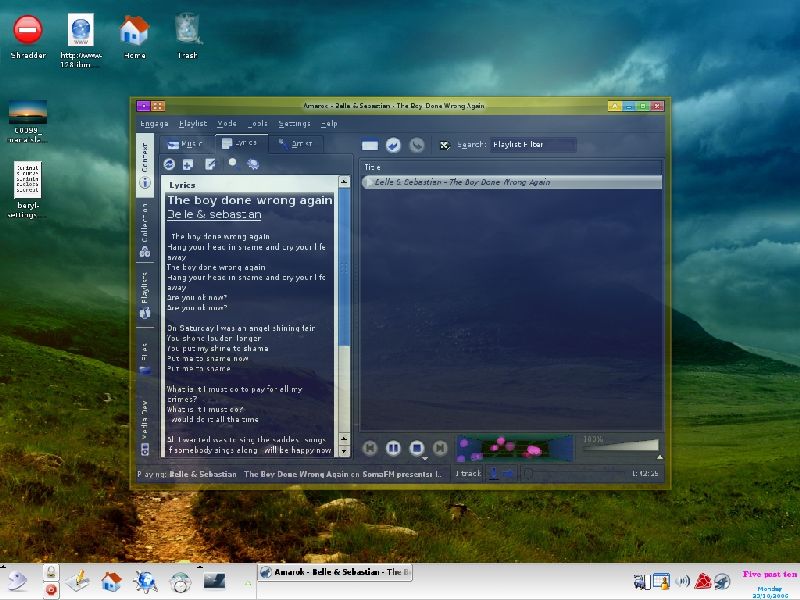Stop playback with the square button

coord(417,448)
